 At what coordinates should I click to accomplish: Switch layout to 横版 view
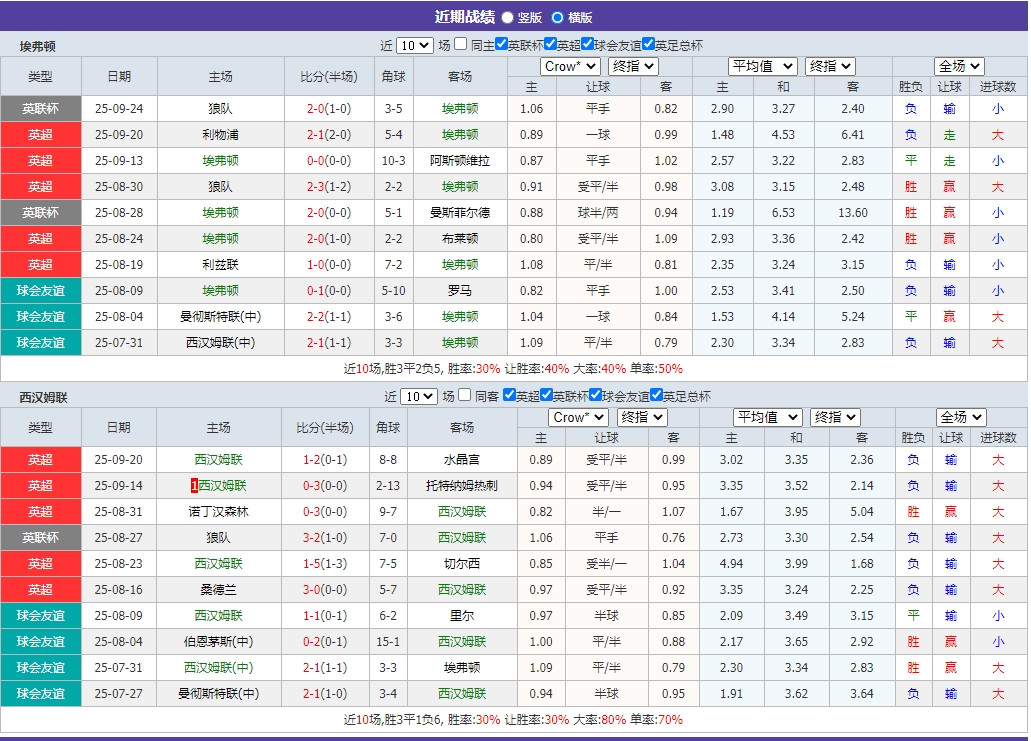click(x=560, y=18)
